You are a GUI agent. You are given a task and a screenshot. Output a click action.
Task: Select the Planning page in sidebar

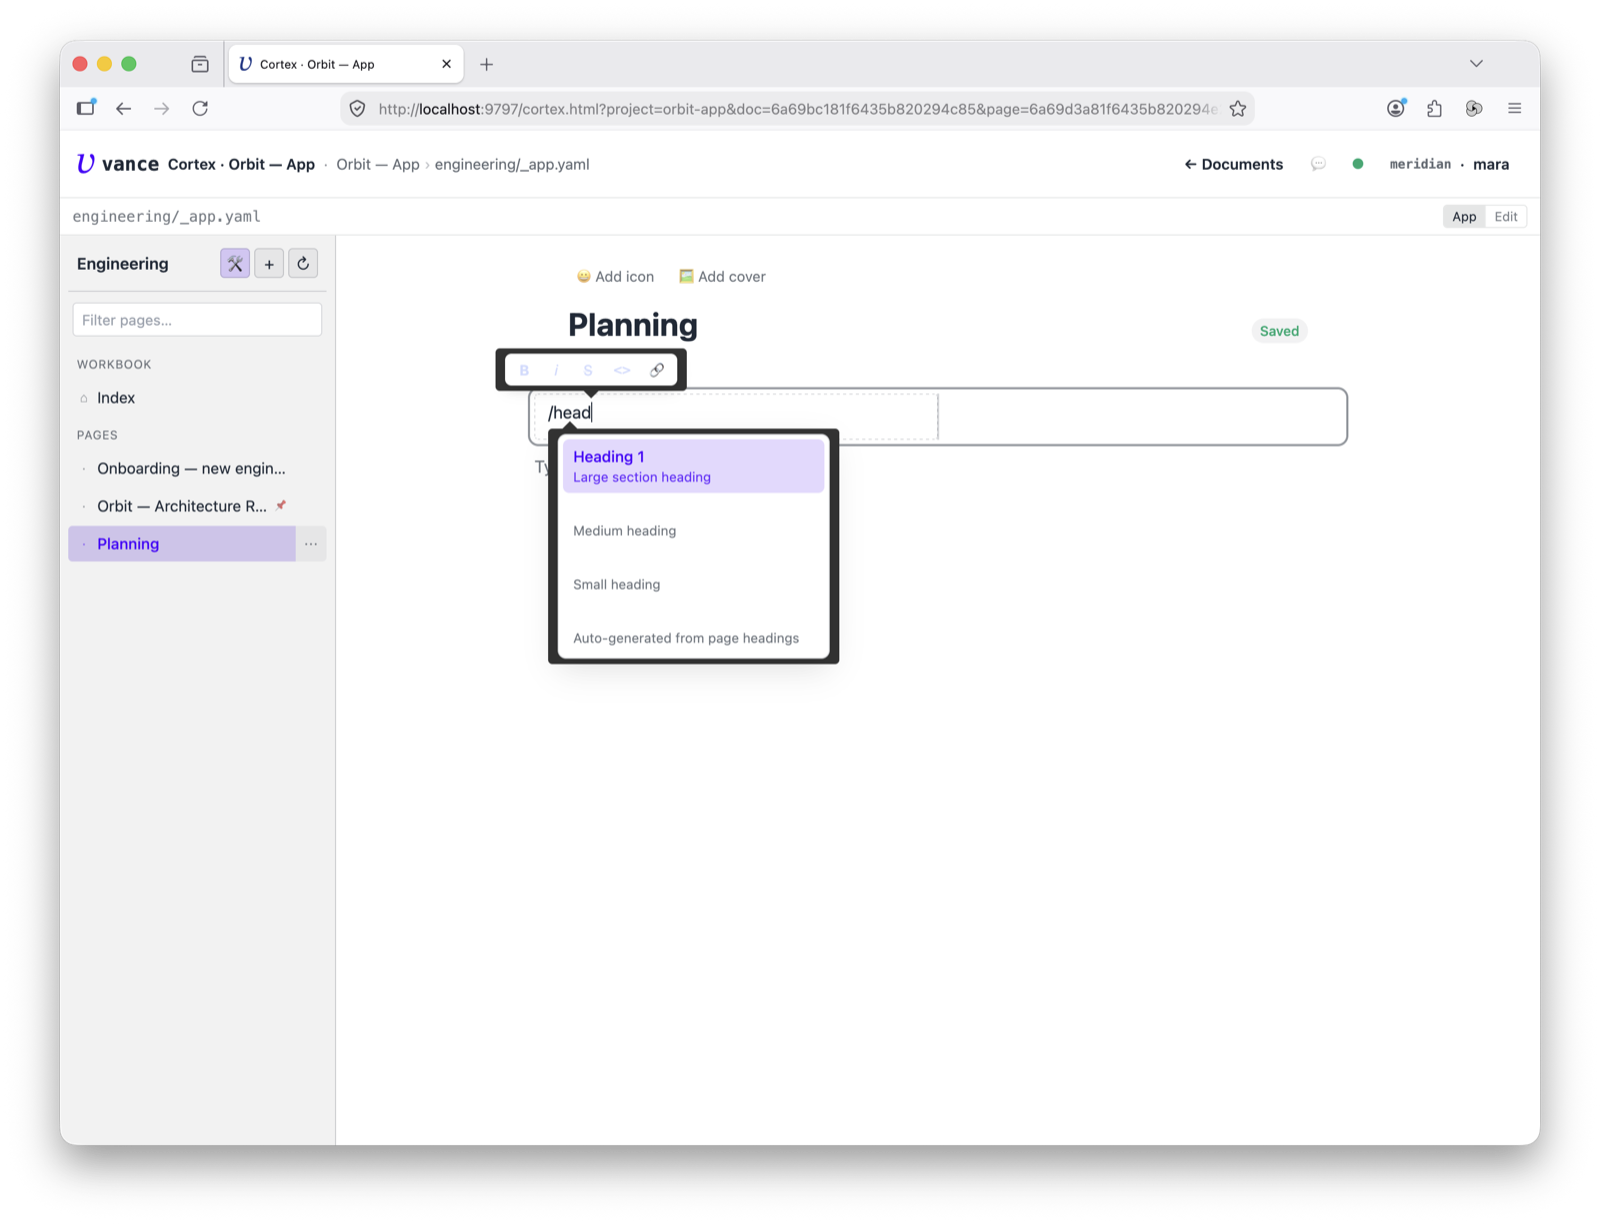point(182,544)
